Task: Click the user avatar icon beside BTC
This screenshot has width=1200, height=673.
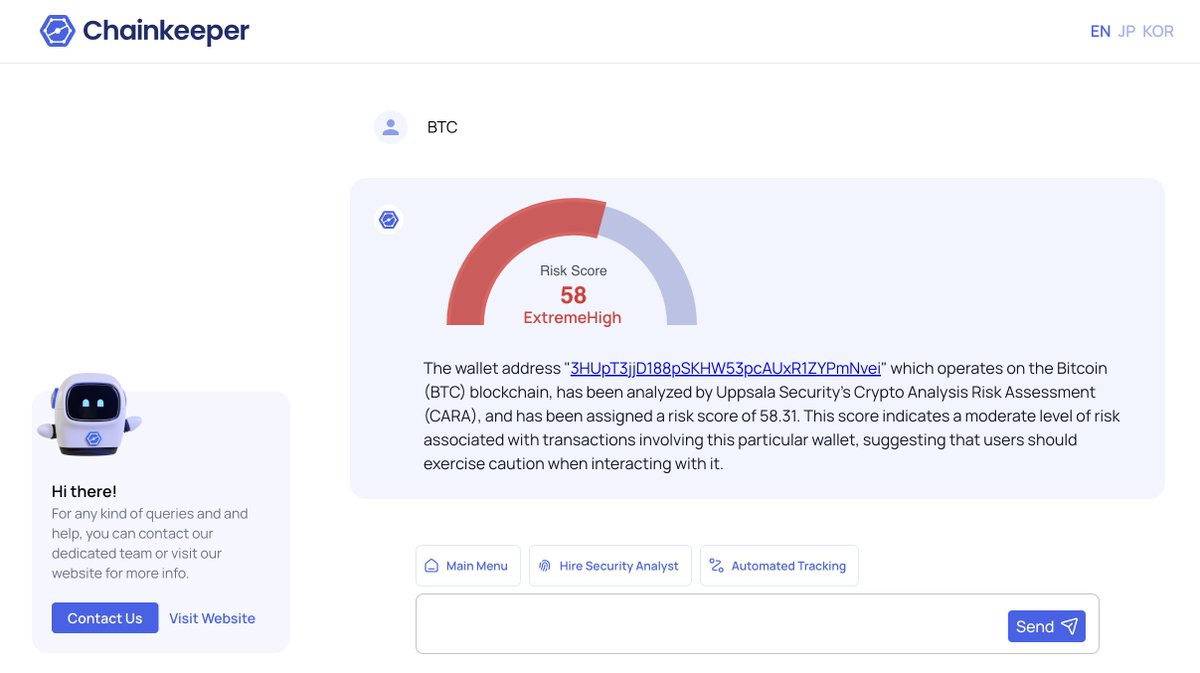Action: pos(390,127)
